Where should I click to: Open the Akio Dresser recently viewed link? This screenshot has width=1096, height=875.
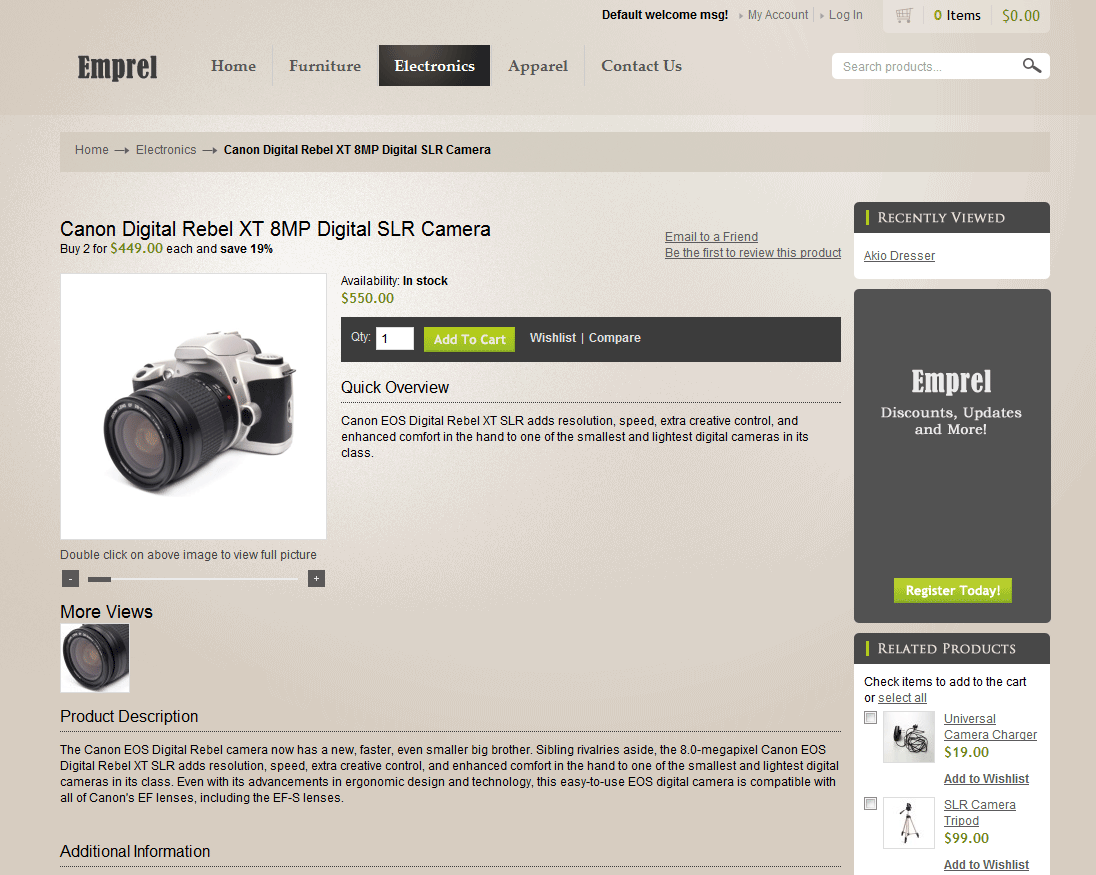coord(899,256)
